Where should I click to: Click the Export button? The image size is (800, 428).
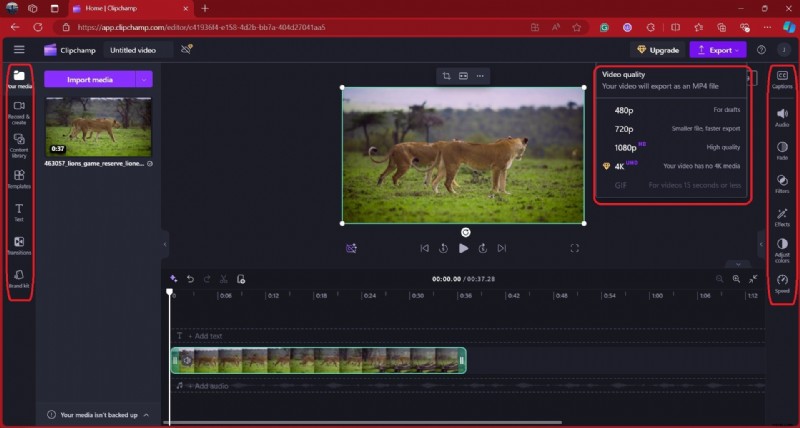click(x=718, y=50)
